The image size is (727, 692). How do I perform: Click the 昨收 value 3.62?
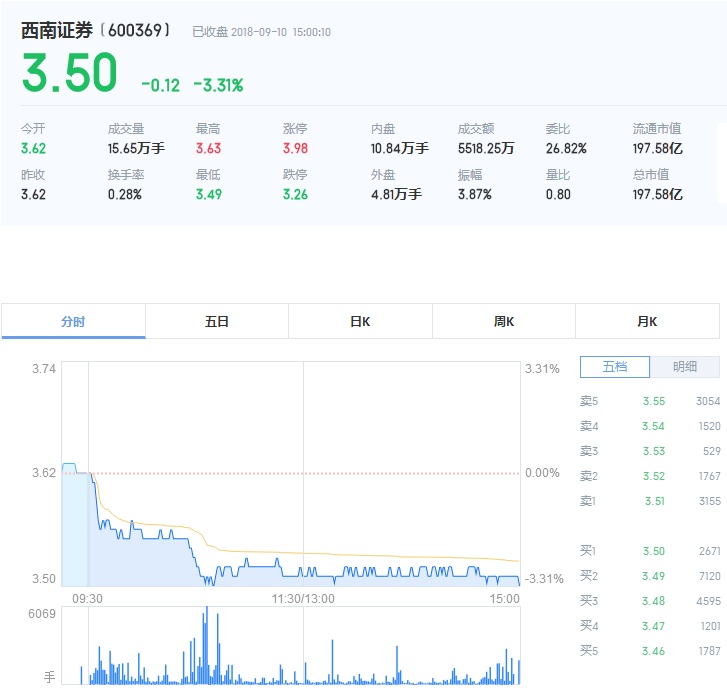click(x=33, y=194)
